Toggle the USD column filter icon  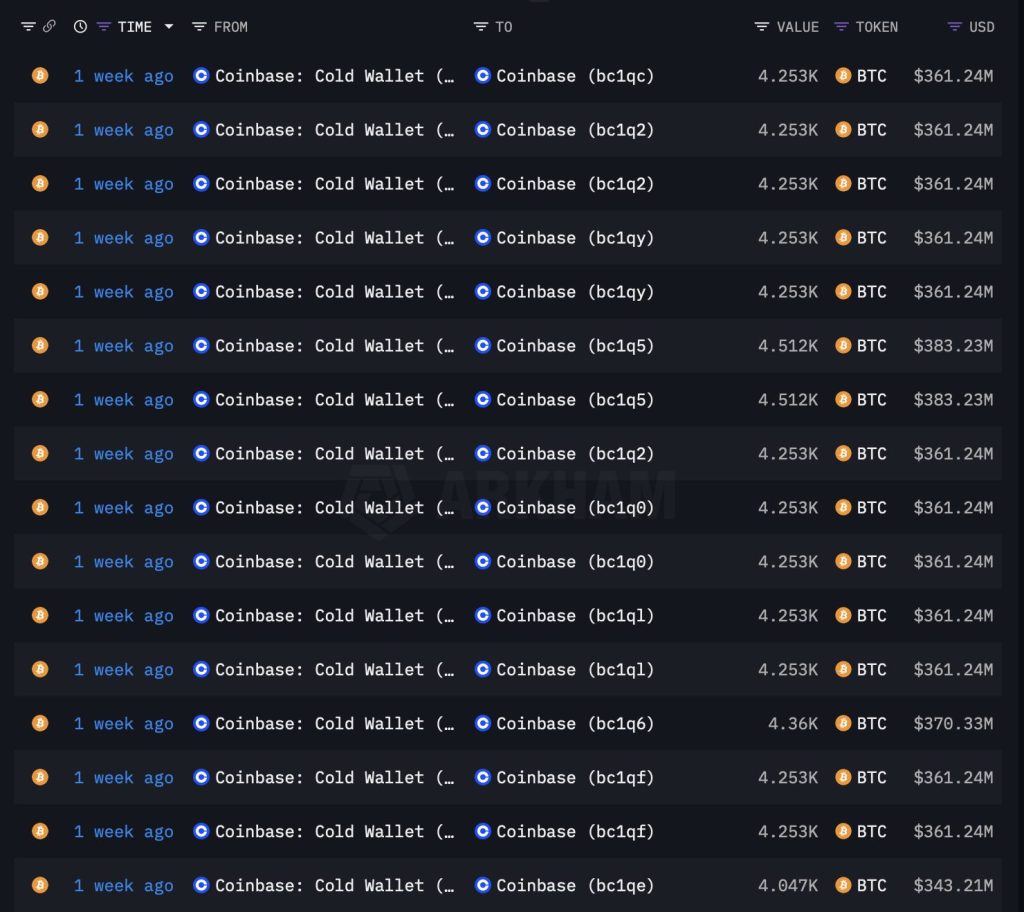(955, 27)
